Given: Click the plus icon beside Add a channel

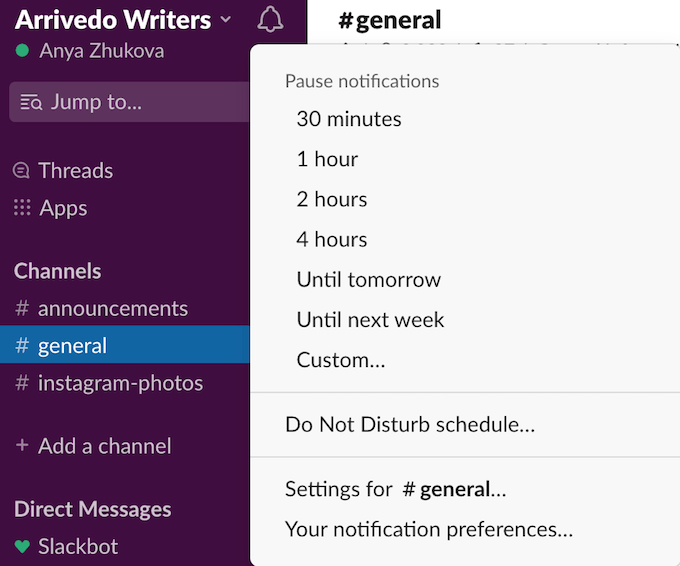Looking at the screenshot, I should tap(22, 445).
